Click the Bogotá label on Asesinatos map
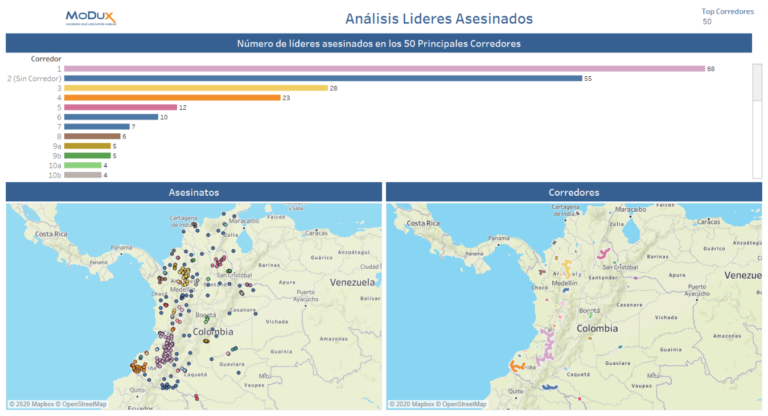The width and height of the screenshot is (768, 416). point(201,313)
